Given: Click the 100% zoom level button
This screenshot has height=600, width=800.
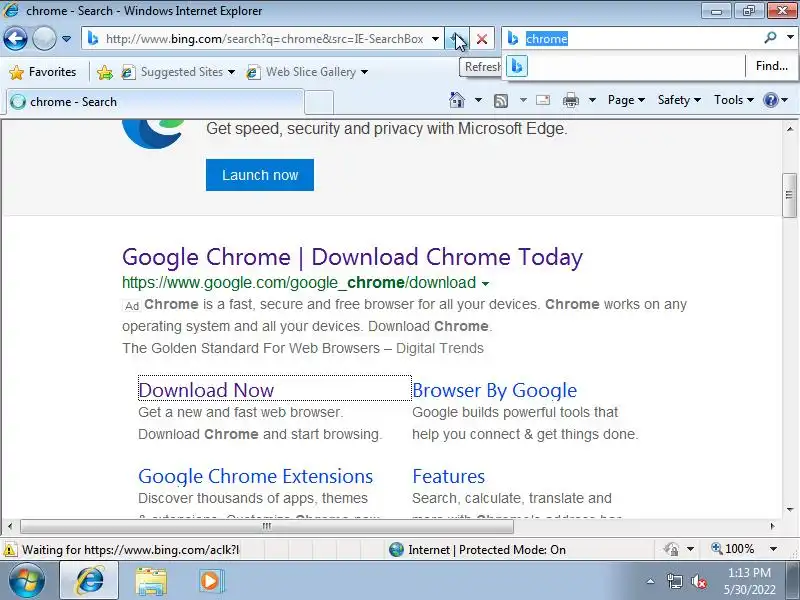Looking at the screenshot, I should click(x=732, y=549).
